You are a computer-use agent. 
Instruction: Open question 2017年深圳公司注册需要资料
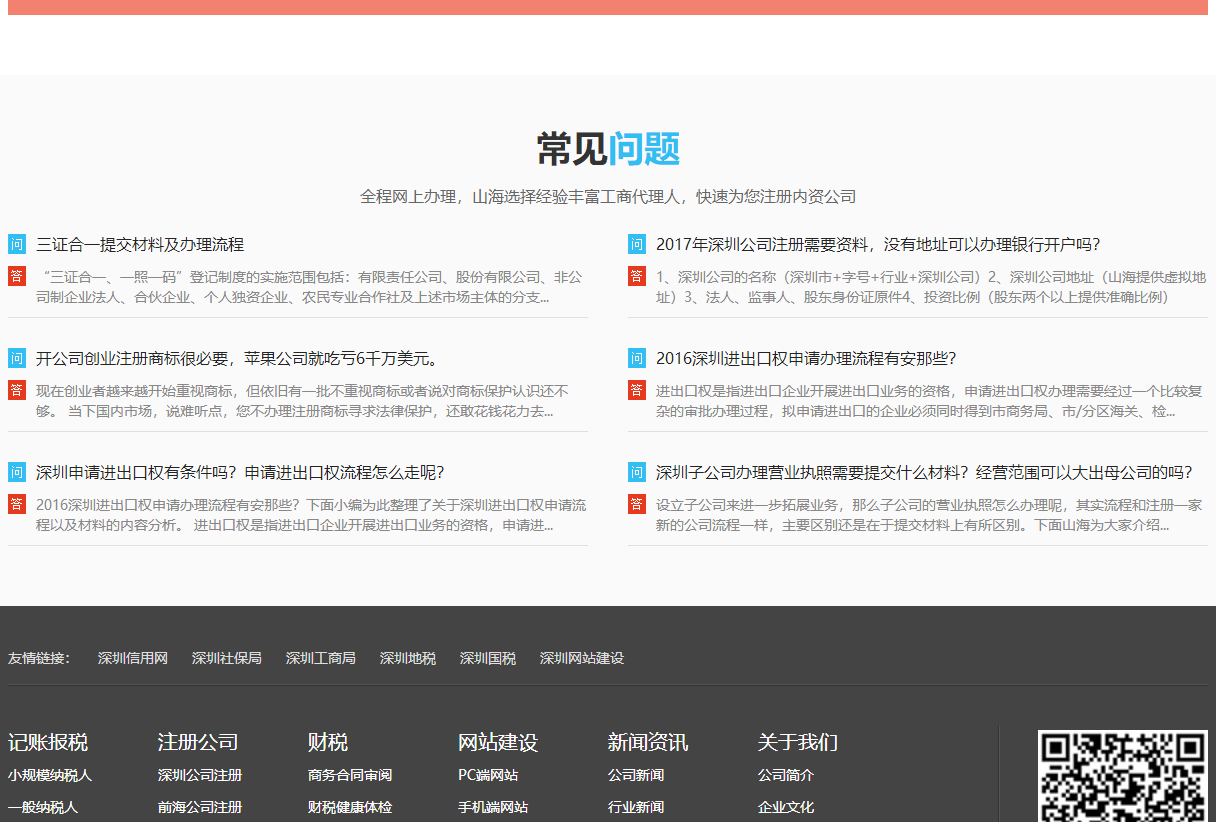coord(878,244)
